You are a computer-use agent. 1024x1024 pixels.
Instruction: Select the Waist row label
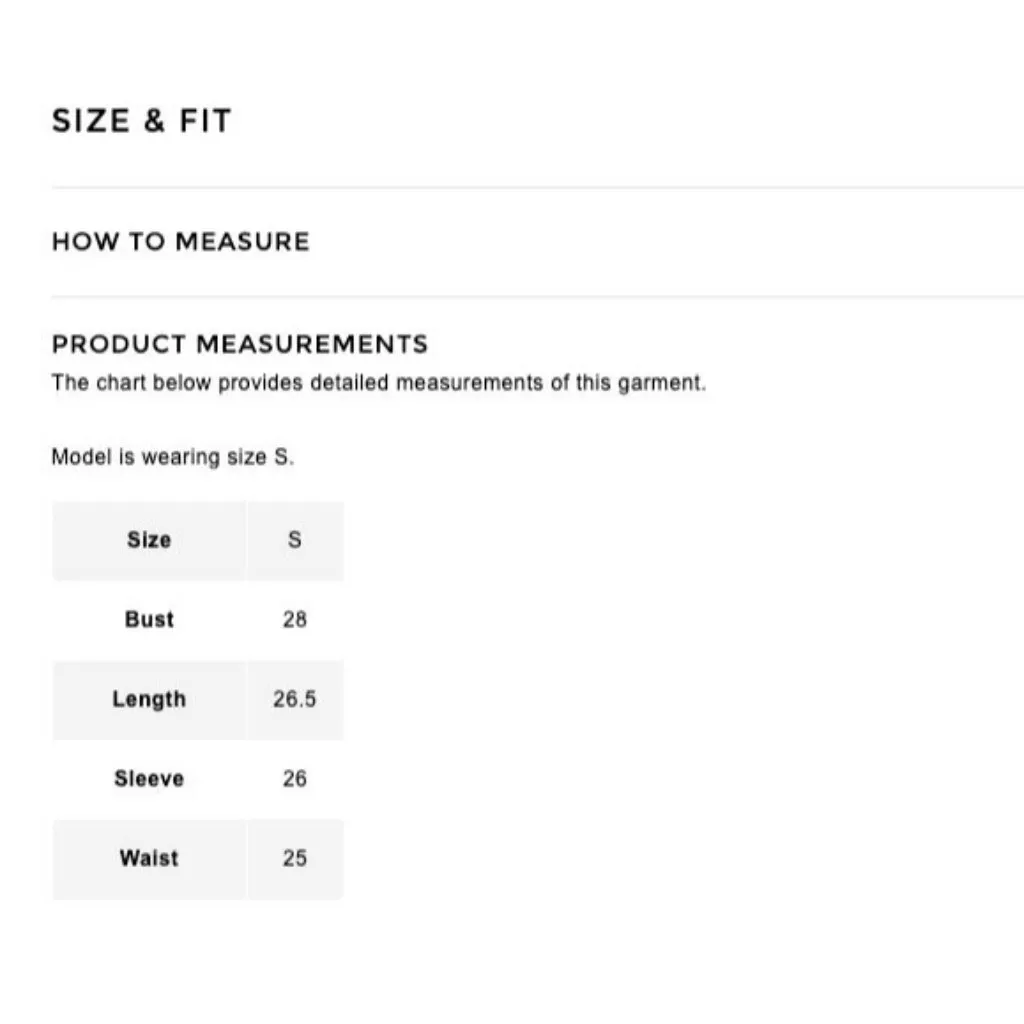point(149,858)
